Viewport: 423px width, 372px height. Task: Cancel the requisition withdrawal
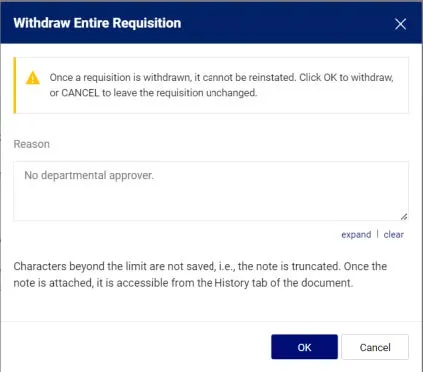(375, 347)
